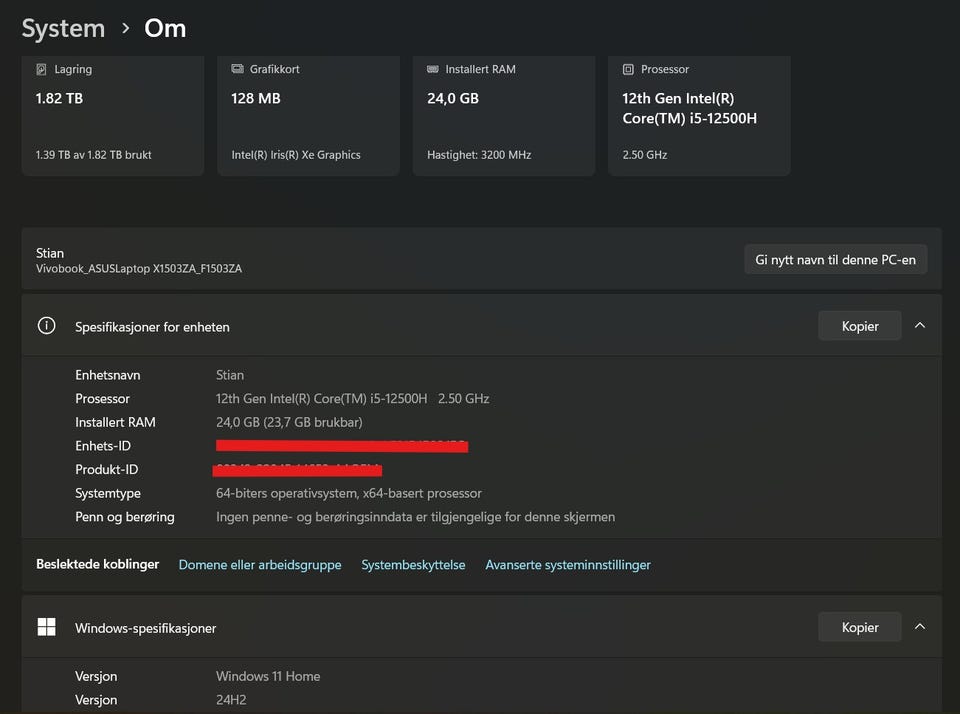Click the Om breadcrumb heading

[165, 28]
